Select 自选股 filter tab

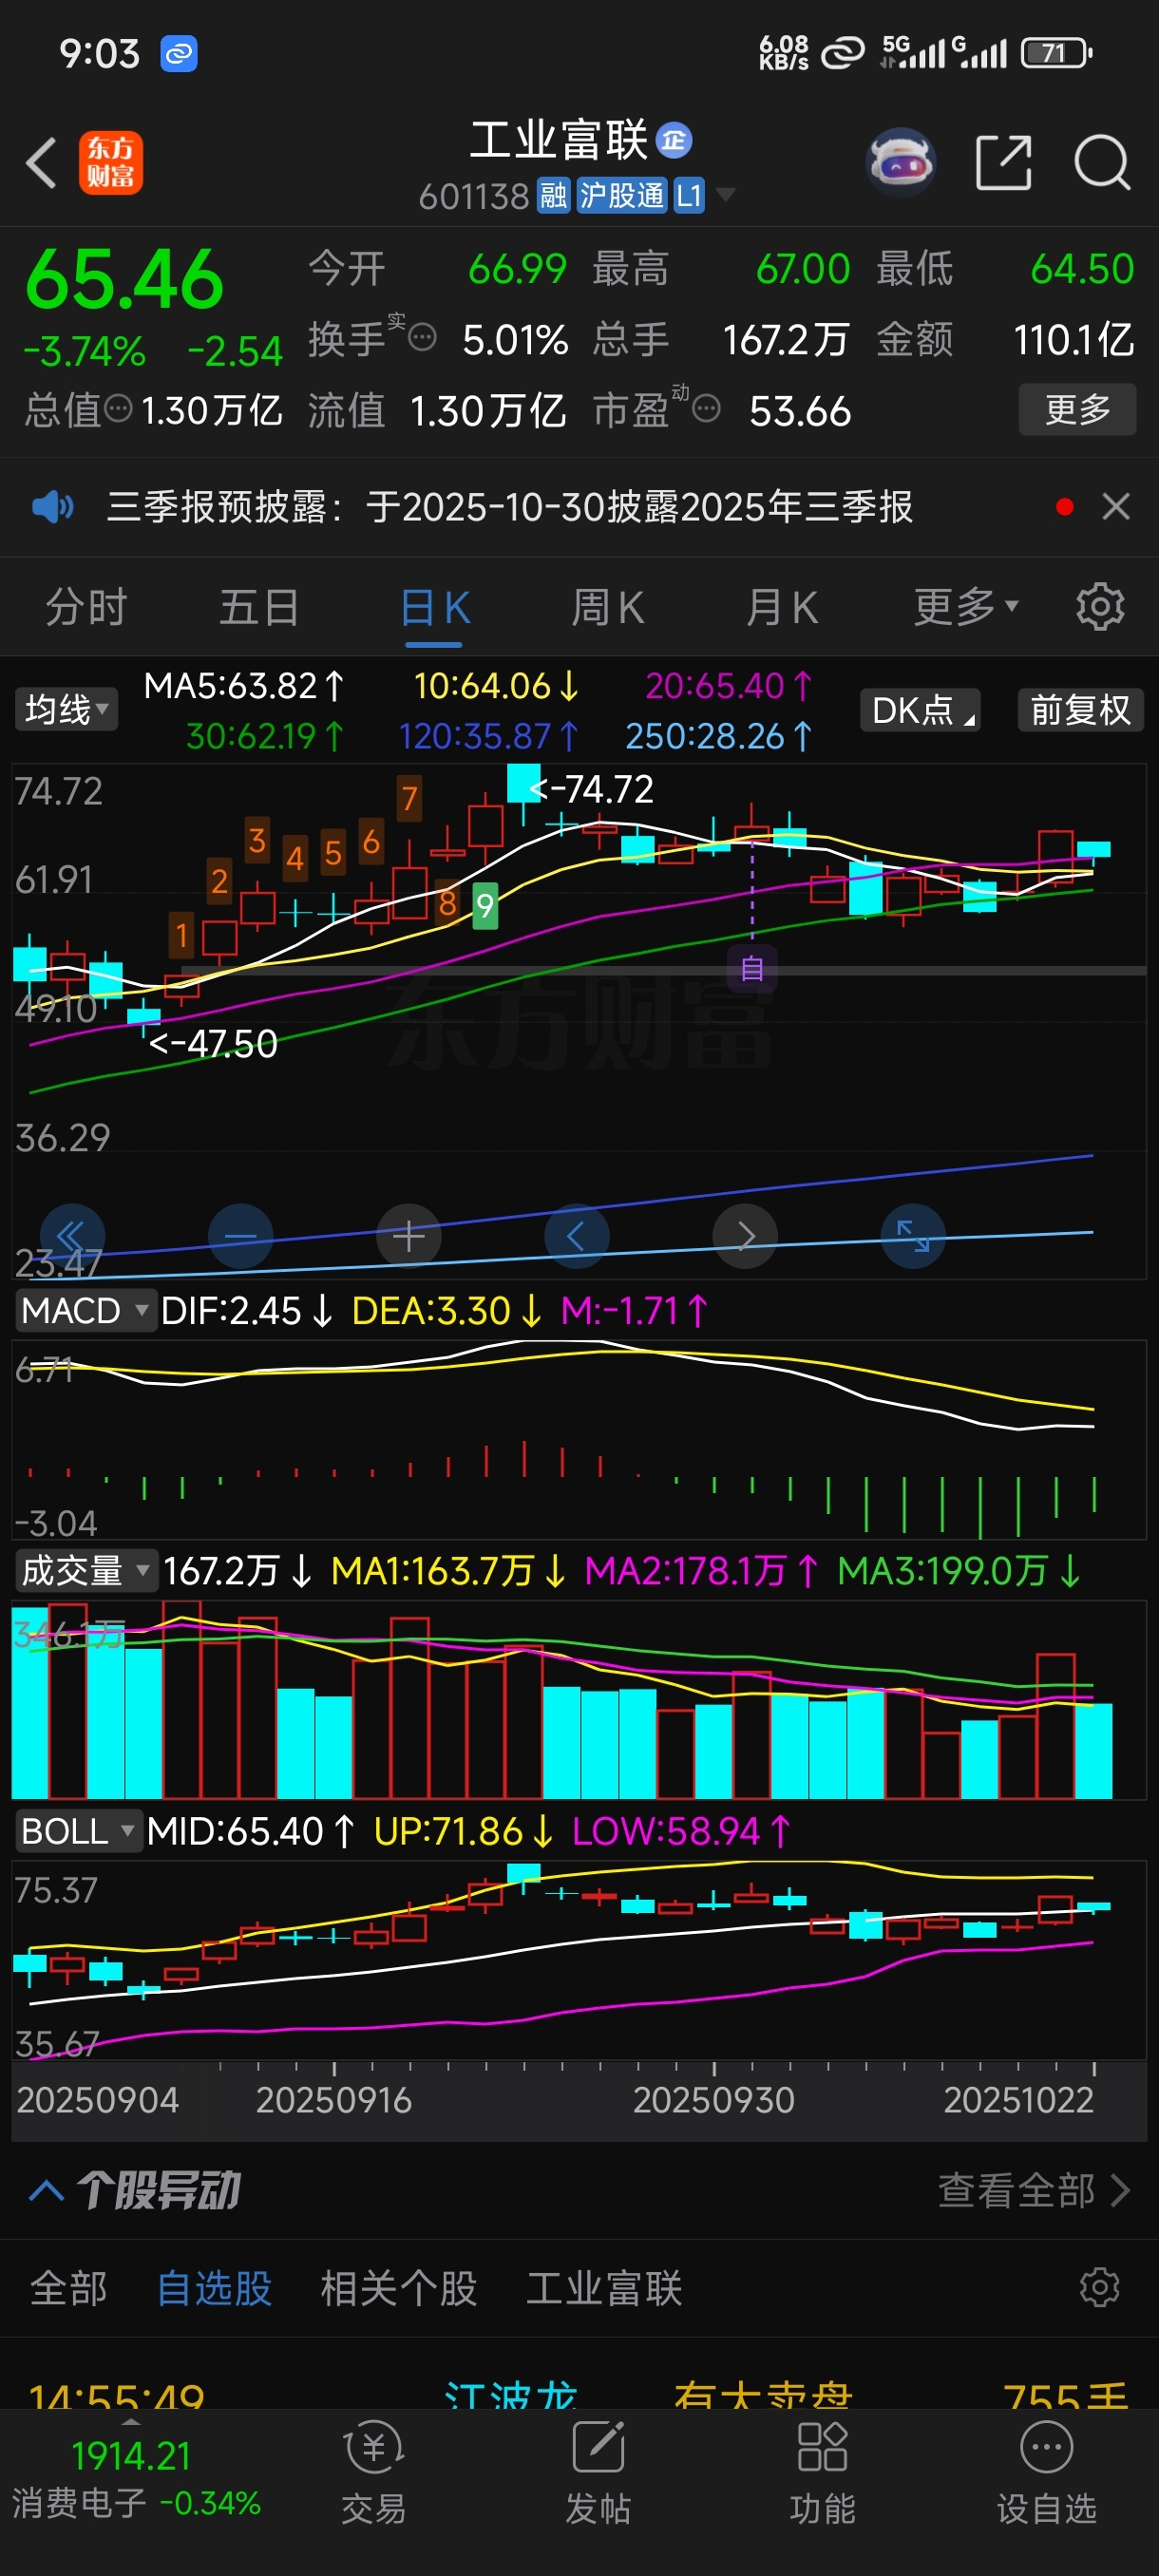tap(214, 2288)
